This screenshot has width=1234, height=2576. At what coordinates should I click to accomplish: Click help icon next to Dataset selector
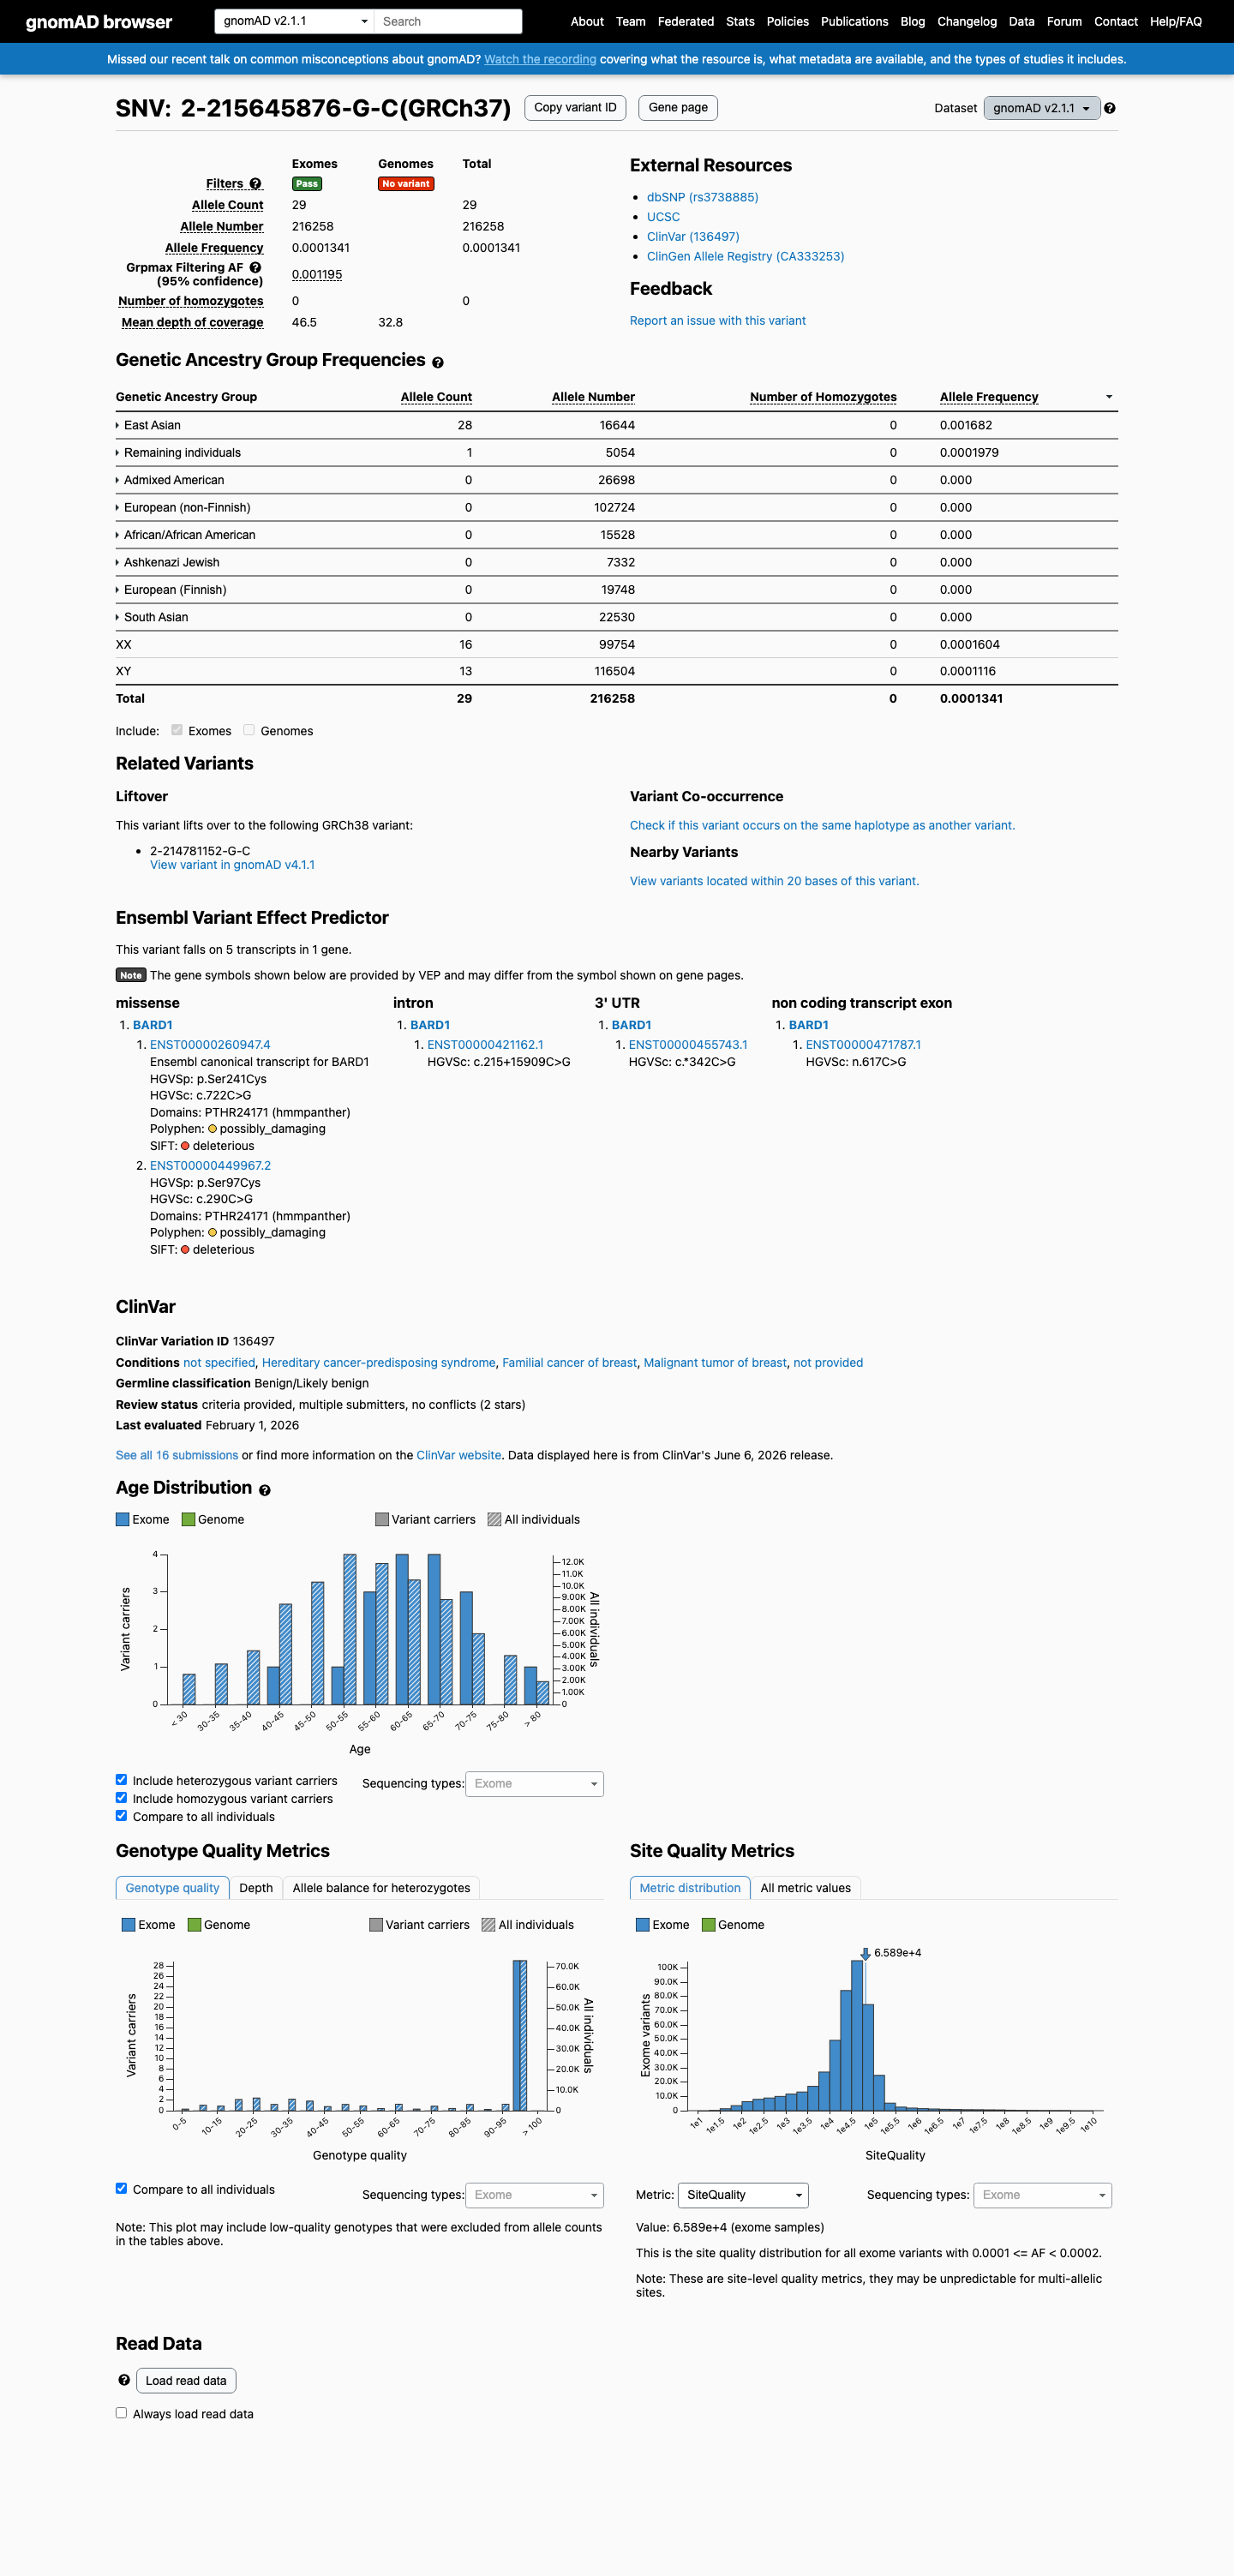click(x=1109, y=108)
